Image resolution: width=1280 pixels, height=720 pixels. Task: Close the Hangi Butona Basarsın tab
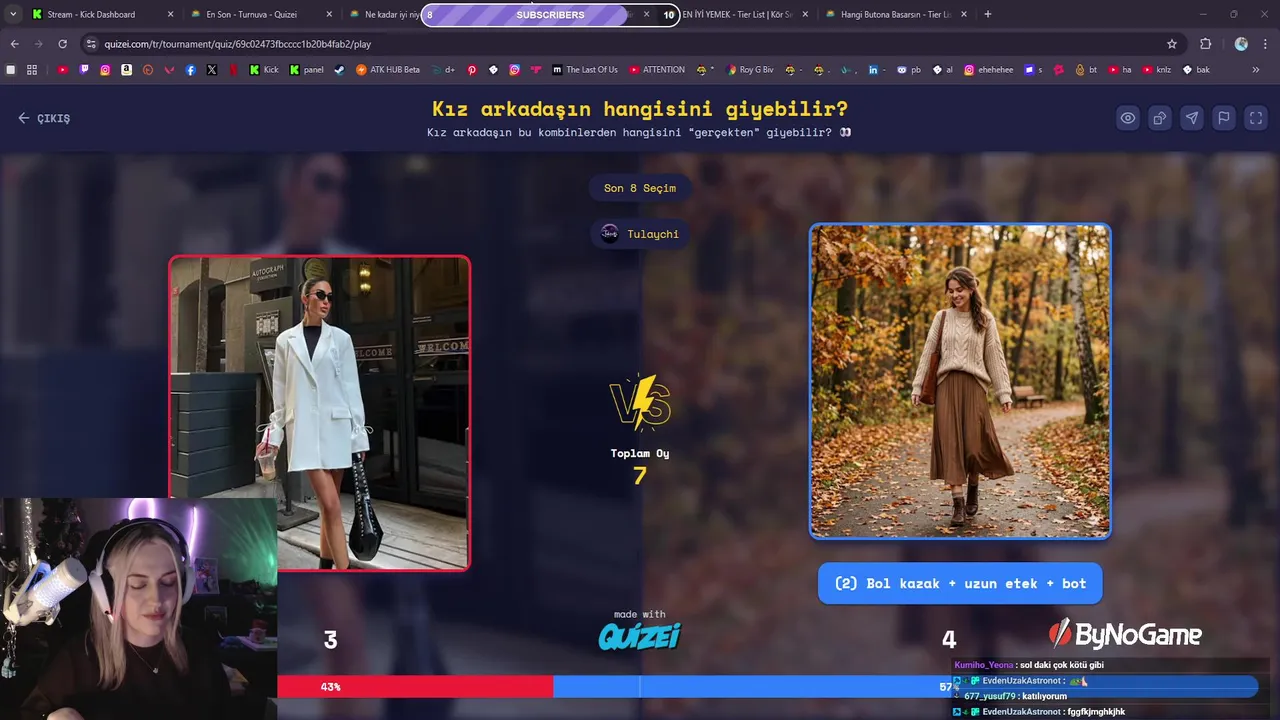(965, 14)
